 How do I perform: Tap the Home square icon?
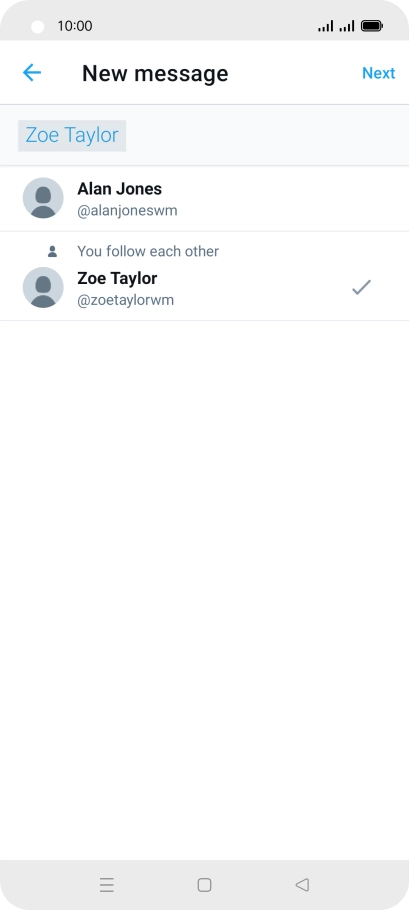(x=204, y=884)
